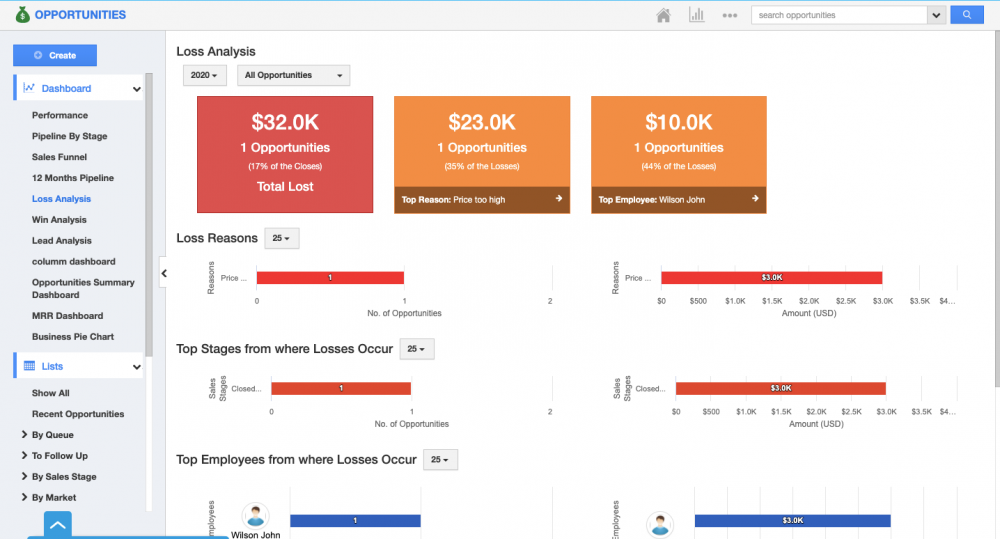Click the search opportunities input field

(x=839, y=15)
